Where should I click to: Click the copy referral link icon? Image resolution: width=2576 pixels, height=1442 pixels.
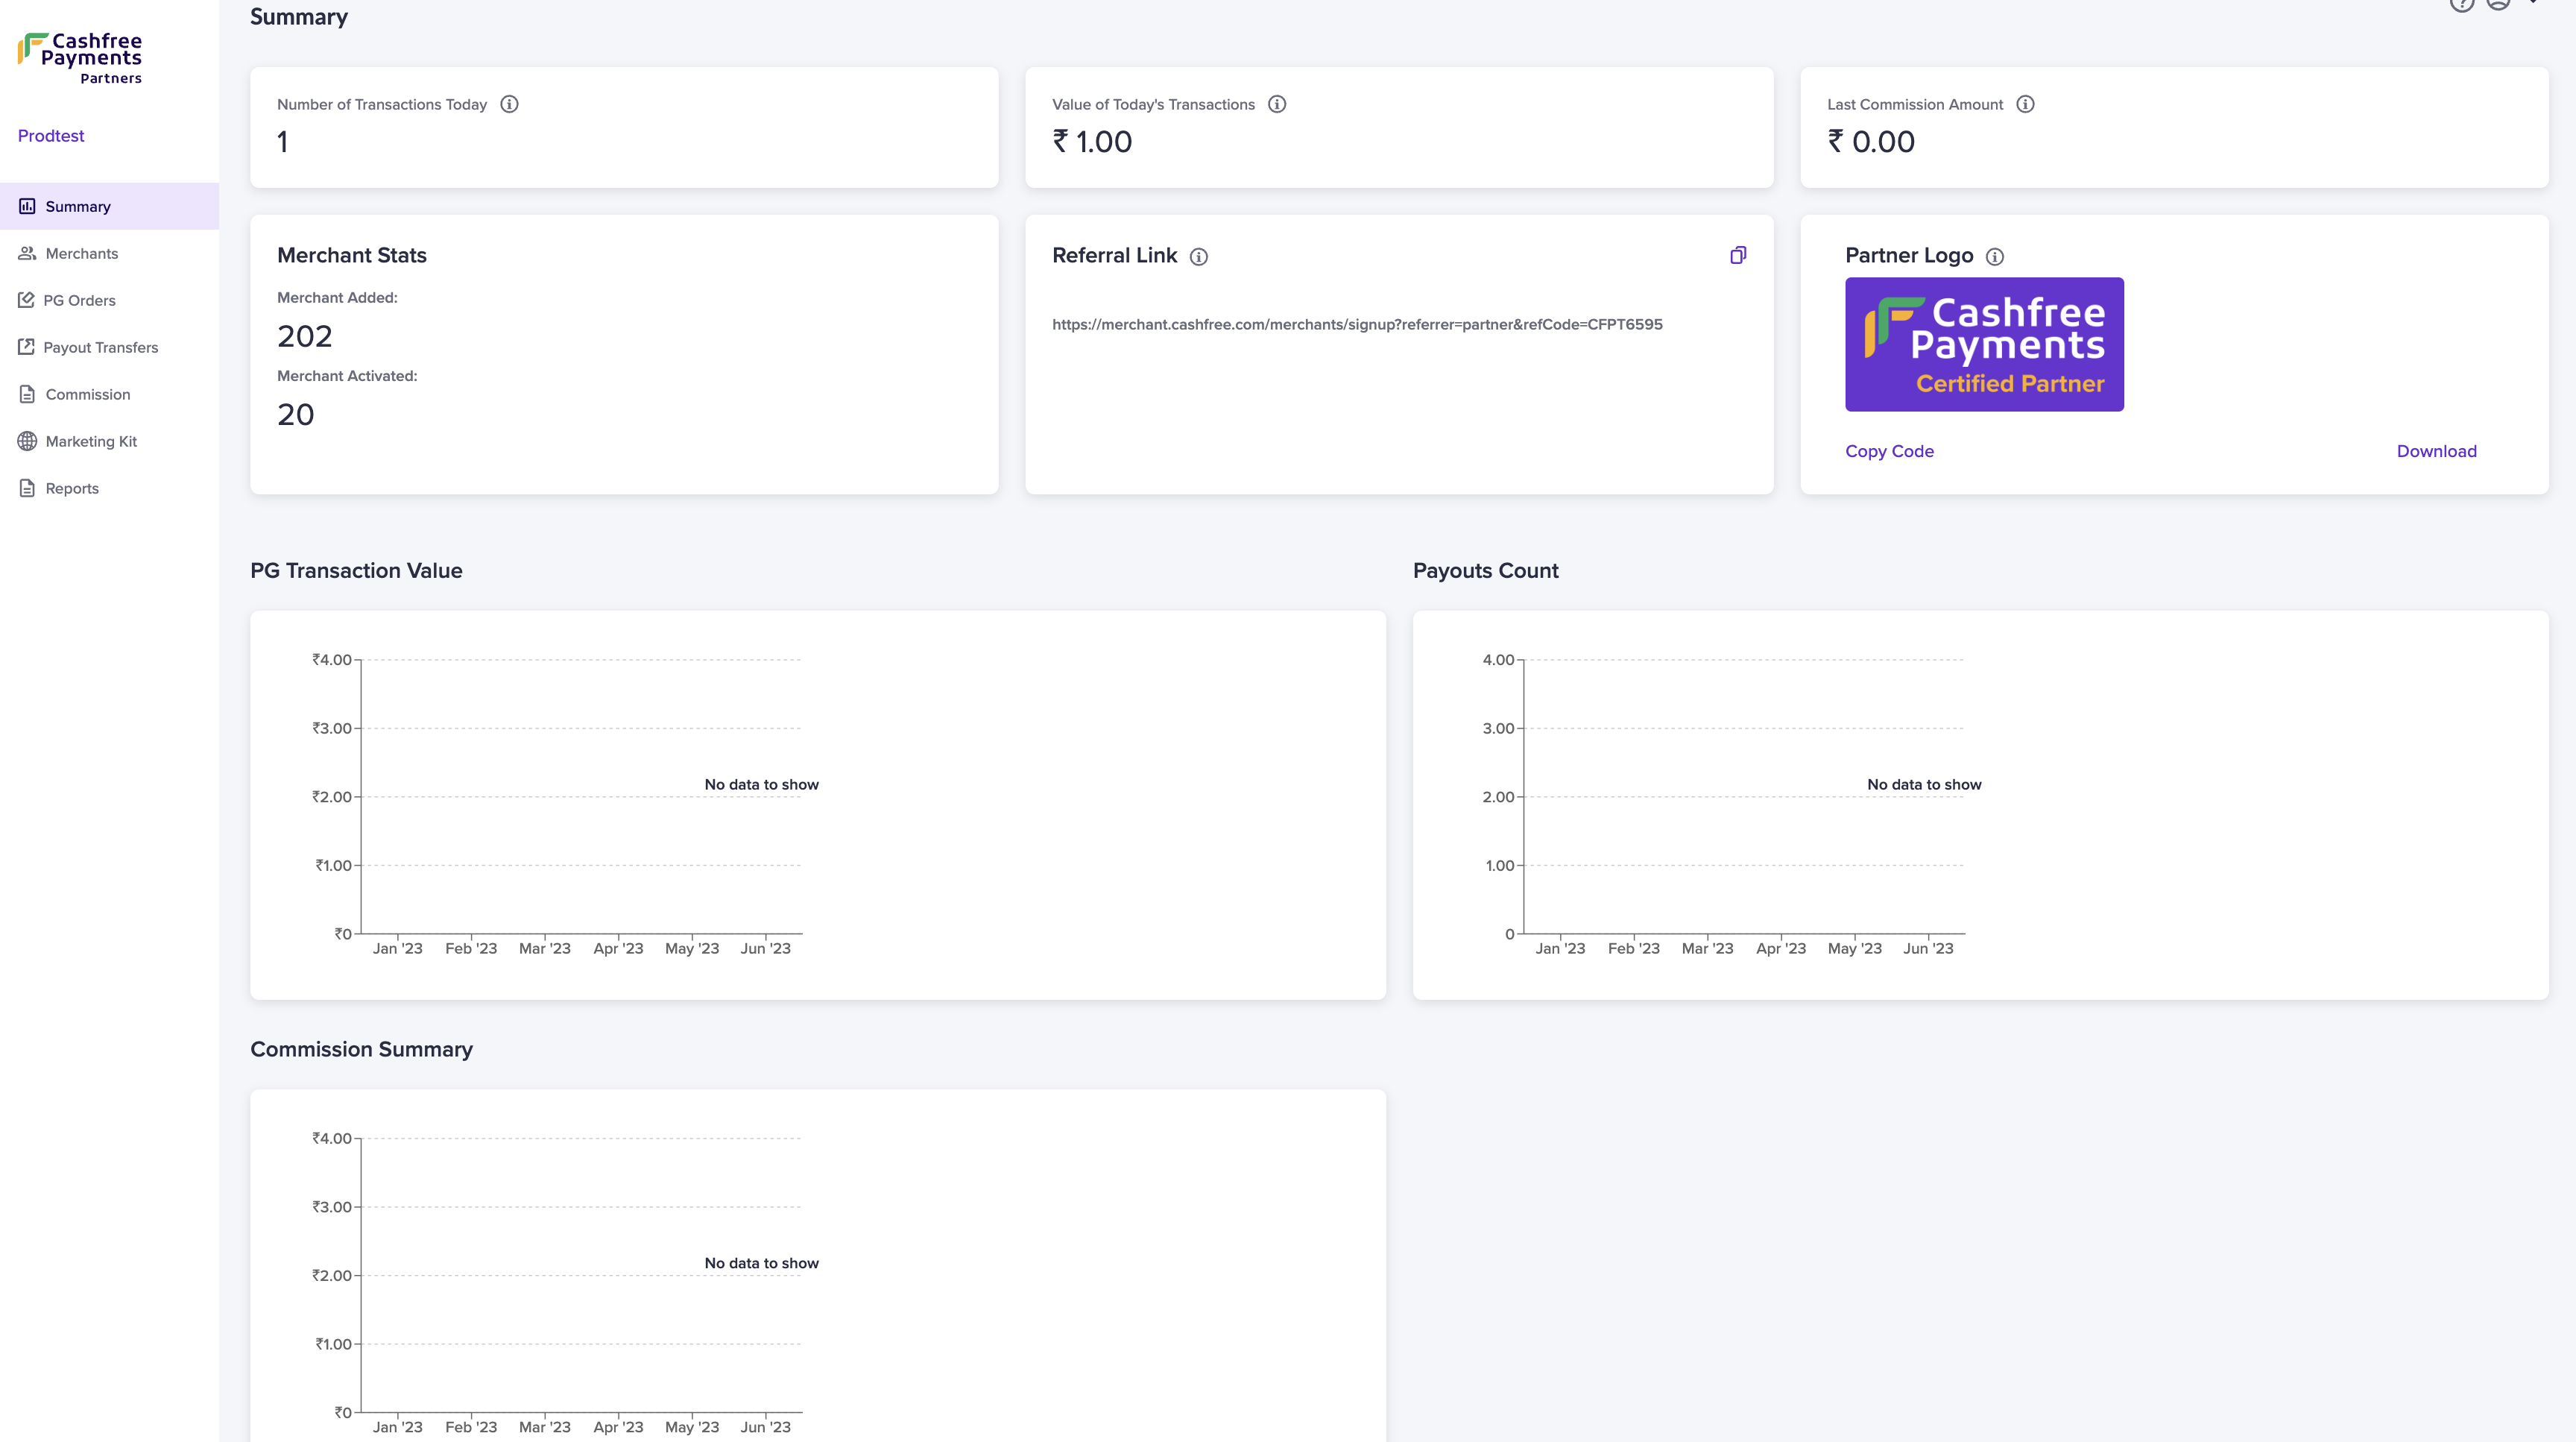1738,255
